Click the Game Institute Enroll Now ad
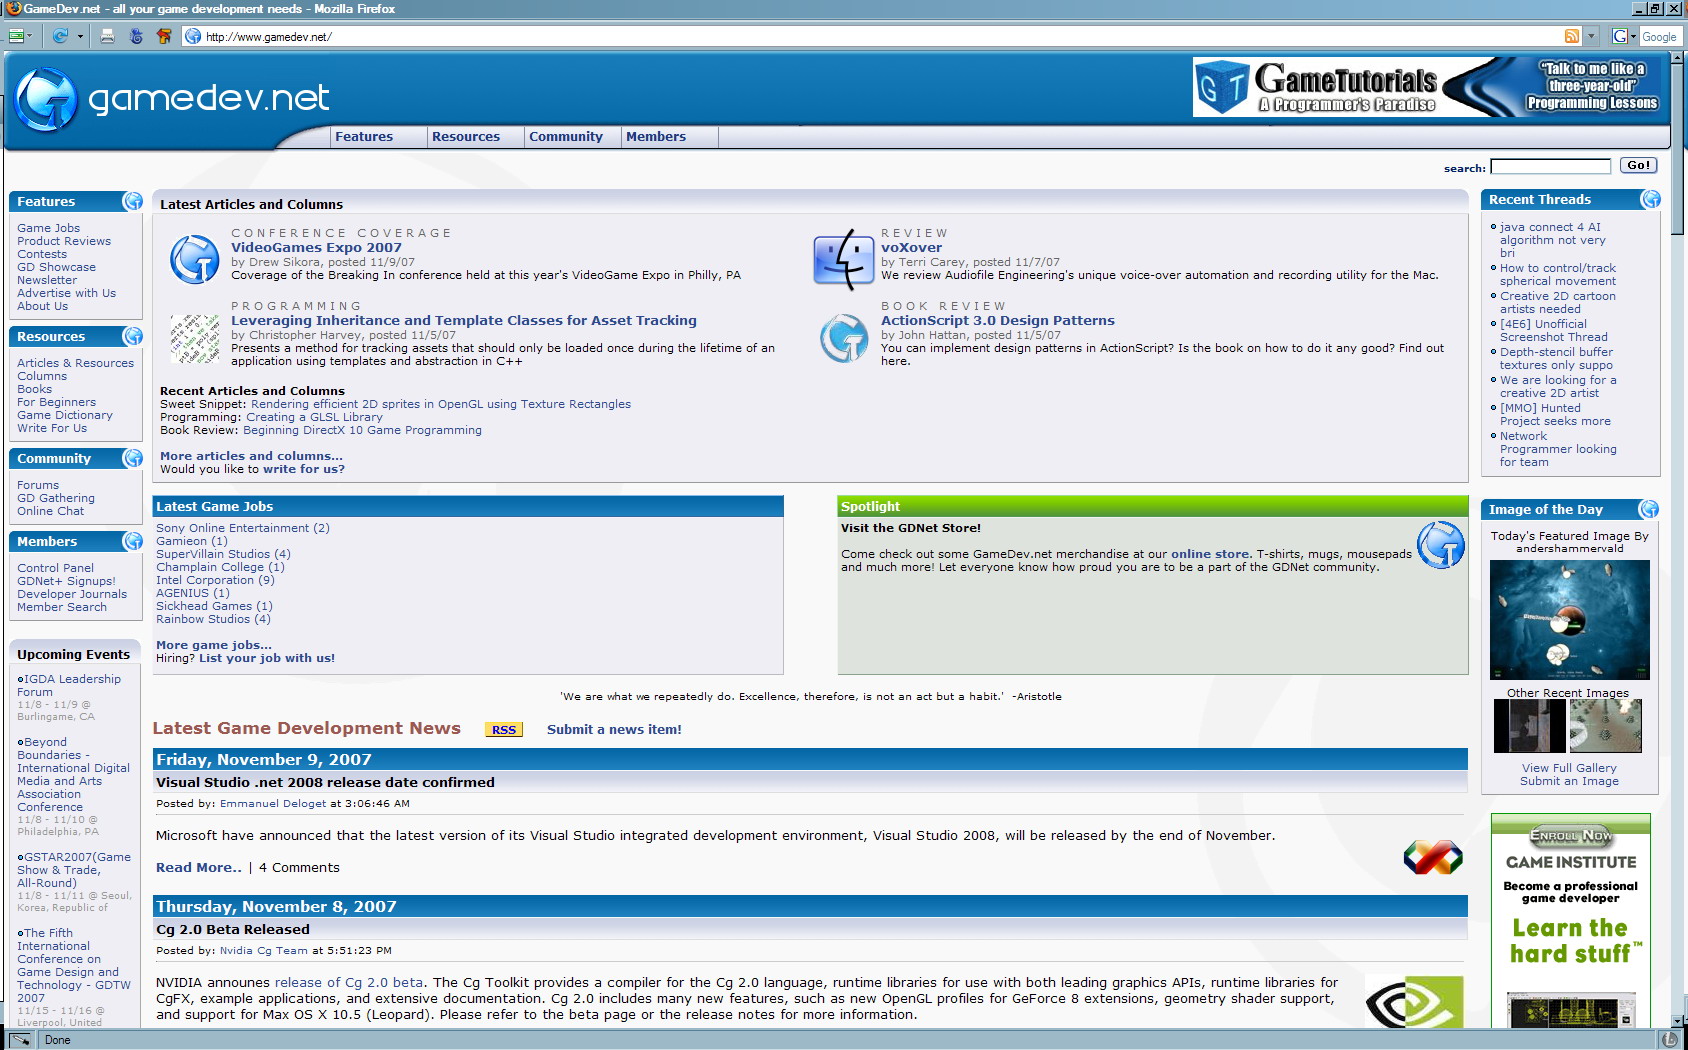Viewport: 1688px width, 1050px height. click(x=1570, y=921)
